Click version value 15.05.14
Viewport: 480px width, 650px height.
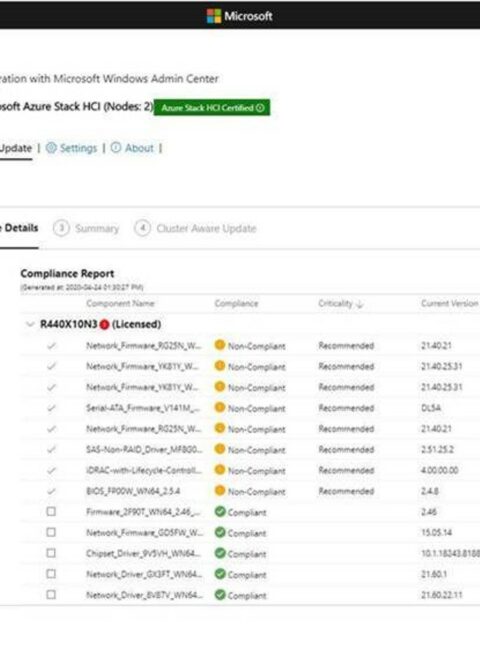tap(436, 533)
